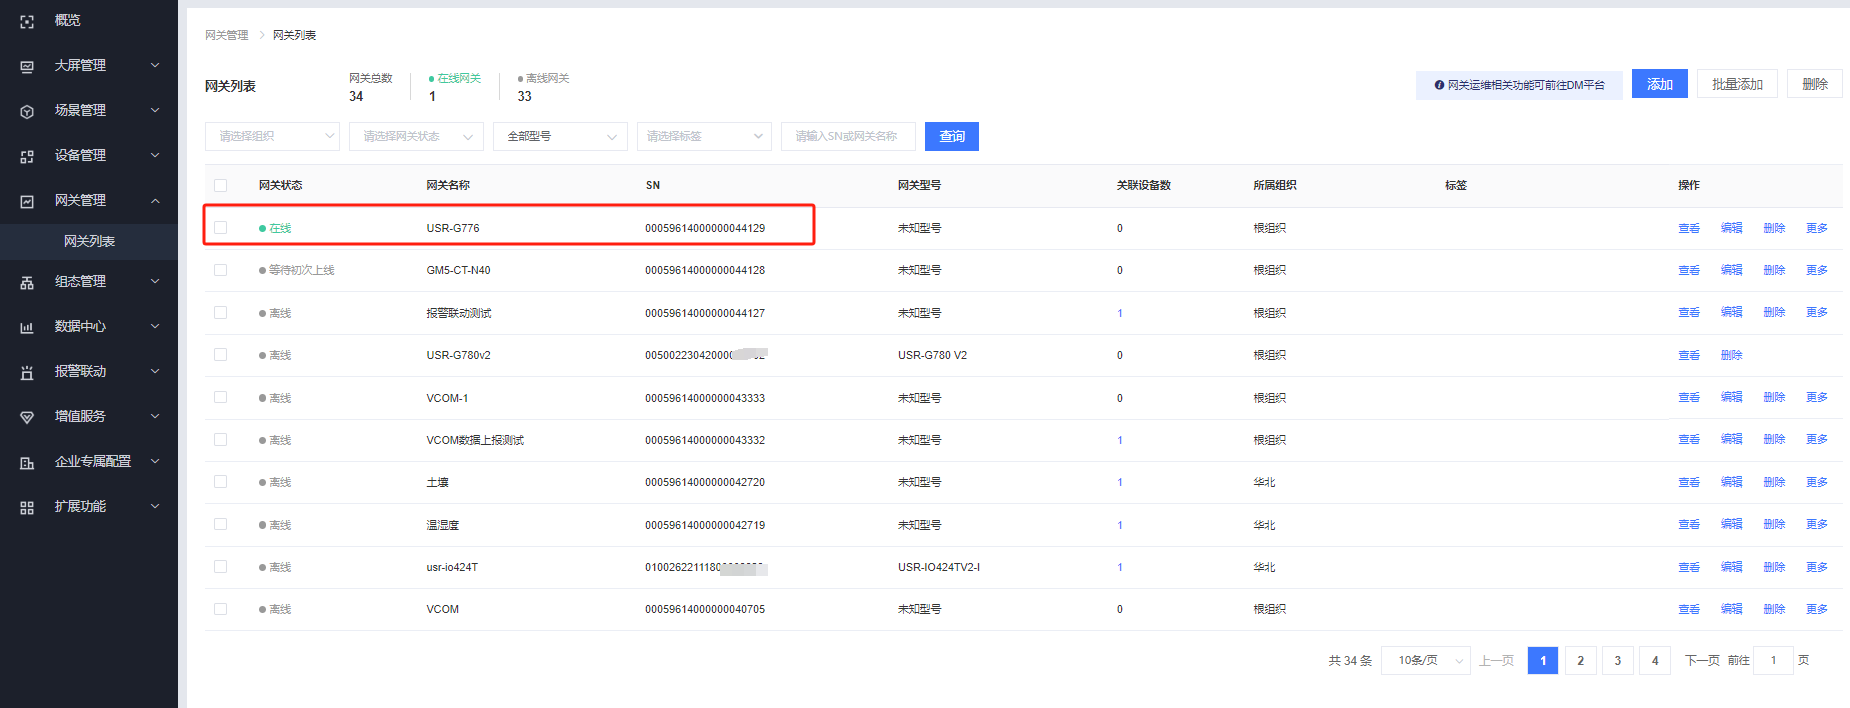Open 网关列表 in the sidebar menu
This screenshot has height=708, width=1850.
pos(89,241)
